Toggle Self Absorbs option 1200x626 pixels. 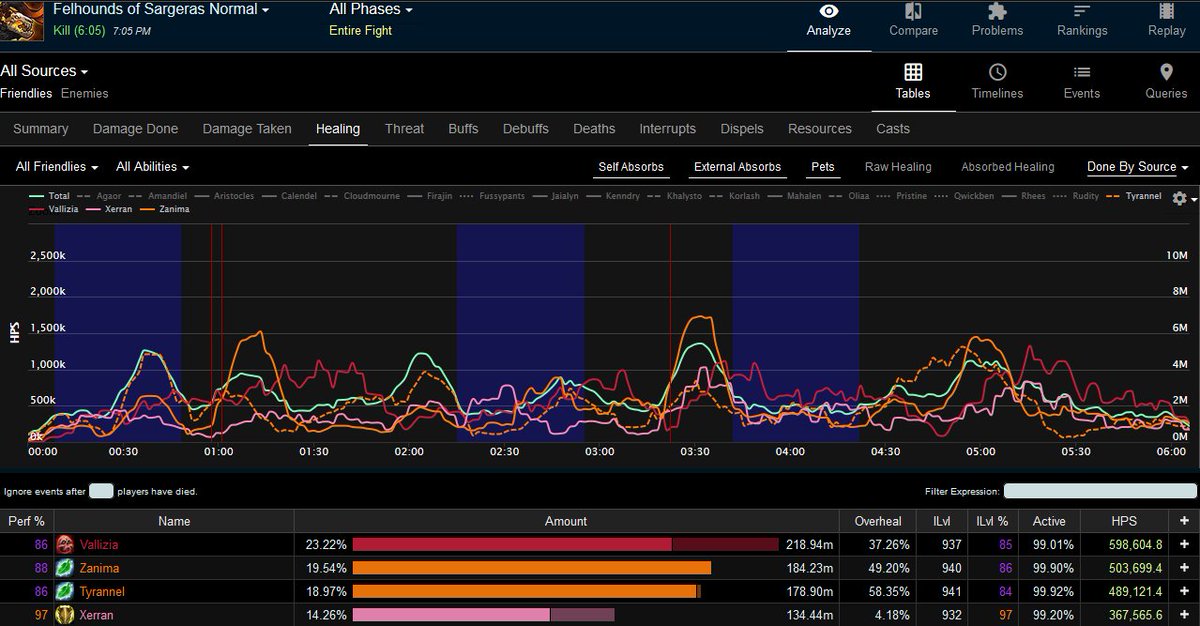pos(631,167)
